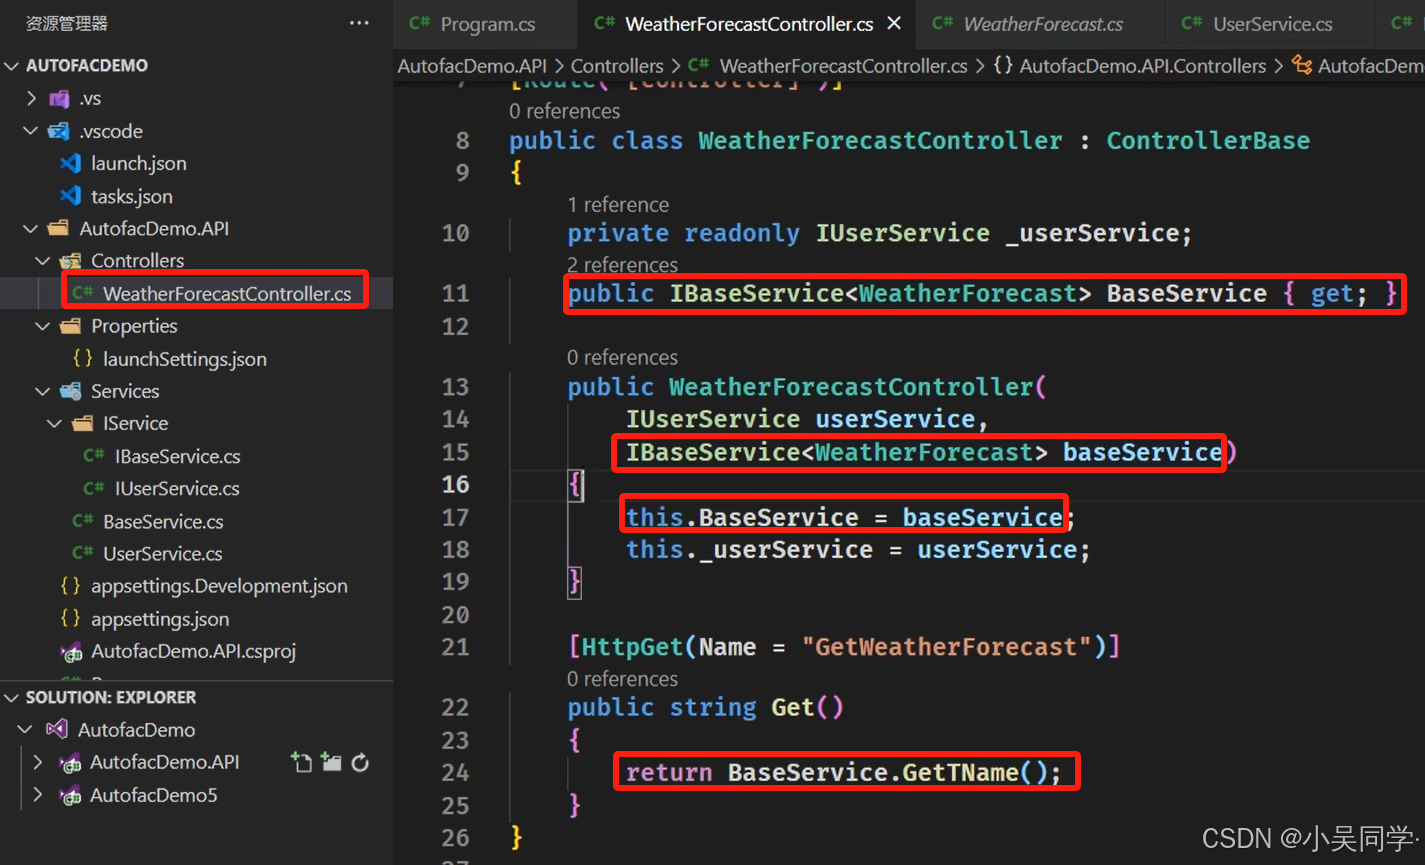
Task: Click _userService field on line 10
Action: pos(1094,234)
